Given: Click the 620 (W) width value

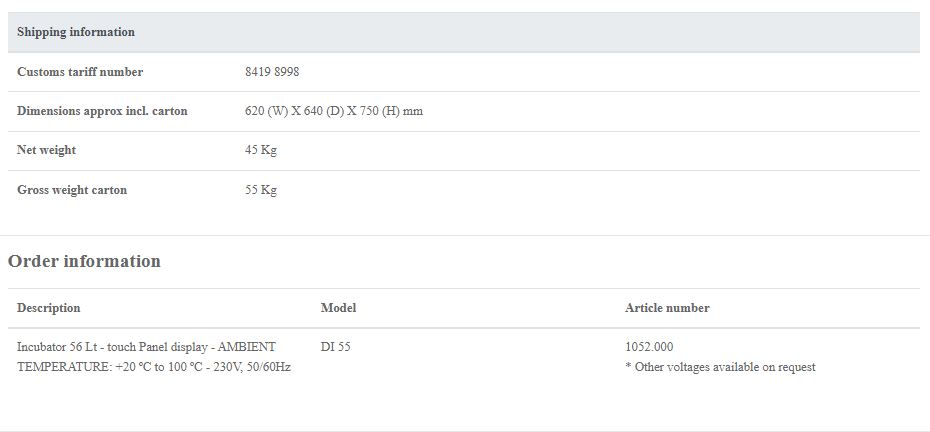Looking at the screenshot, I should click(266, 111).
